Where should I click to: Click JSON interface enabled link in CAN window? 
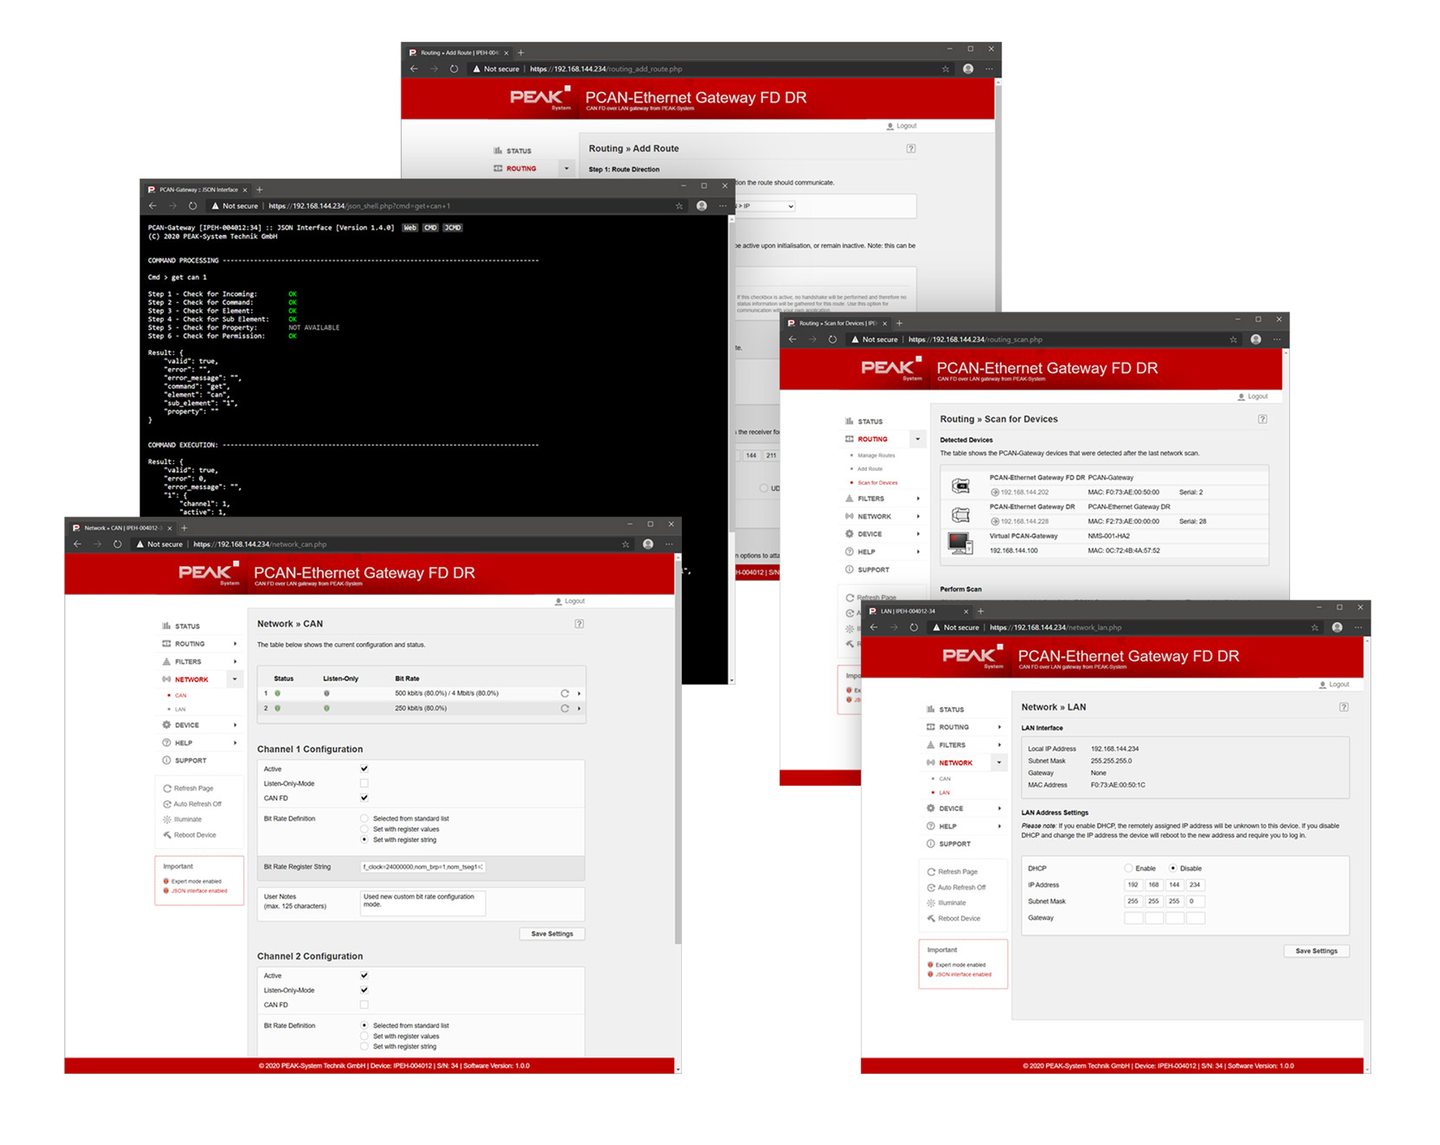click(x=199, y=891)
